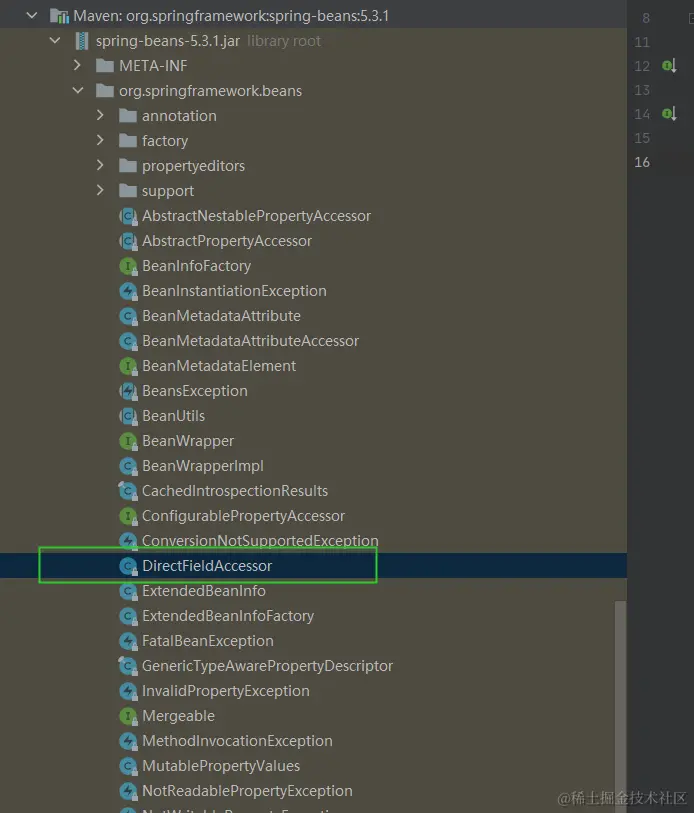Click BeanWrapper interface icon
Viewport: 694px width, 813px height.
coord(128,441)
